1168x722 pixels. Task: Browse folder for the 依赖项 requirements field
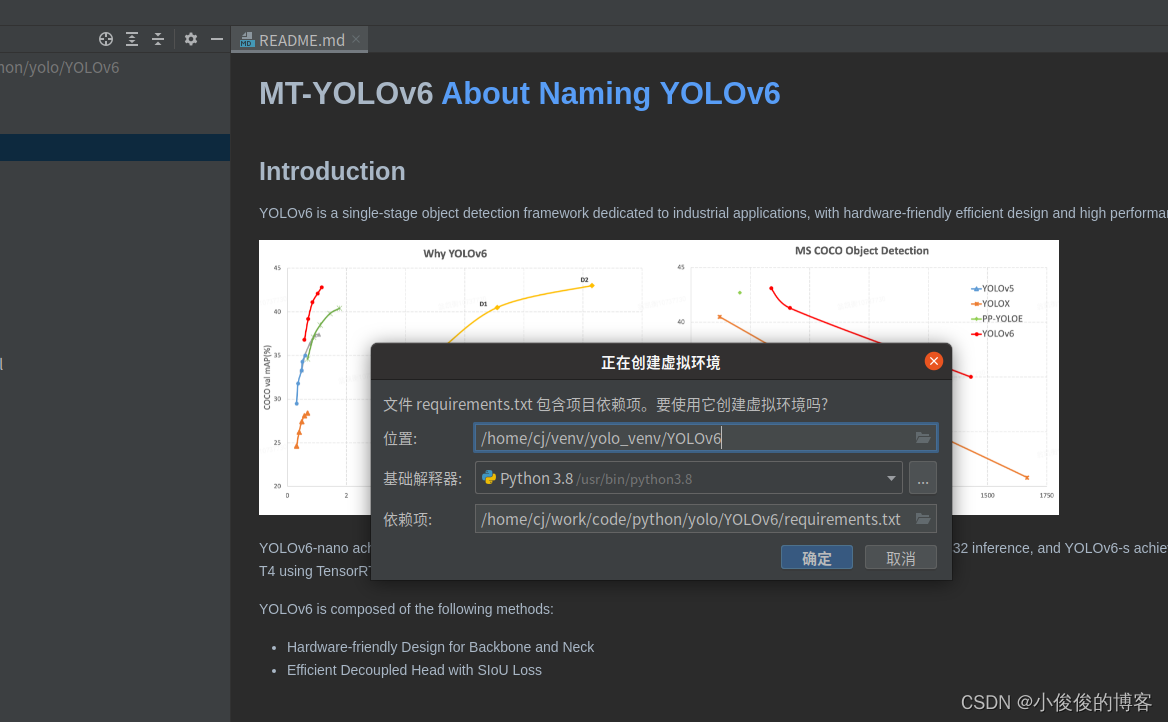(x=923, y=519)
